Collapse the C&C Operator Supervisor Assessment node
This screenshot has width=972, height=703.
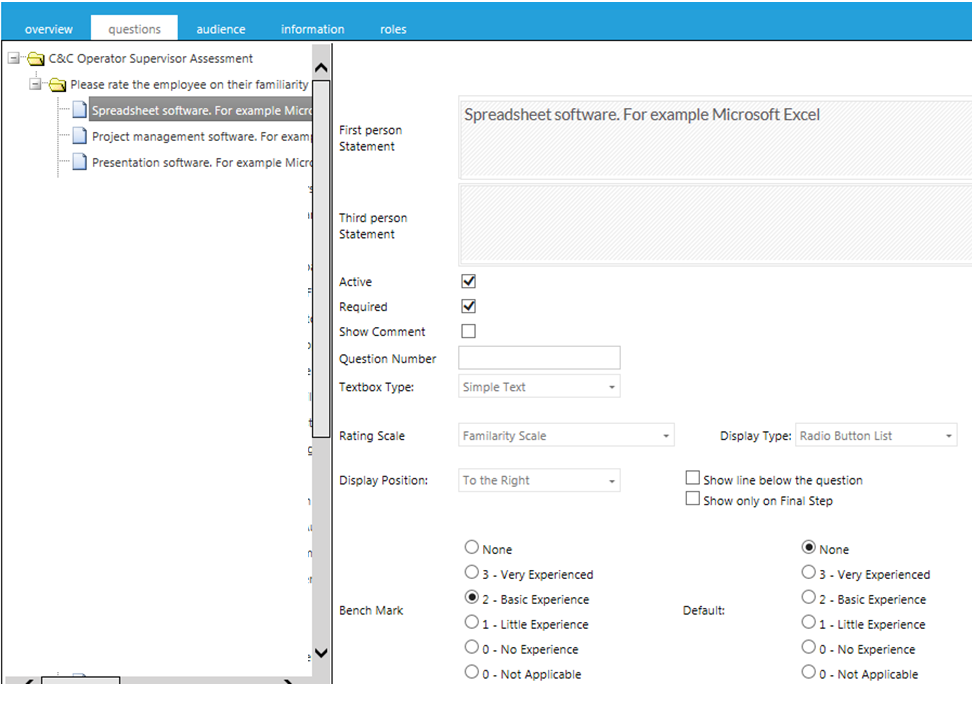point(13,59)
